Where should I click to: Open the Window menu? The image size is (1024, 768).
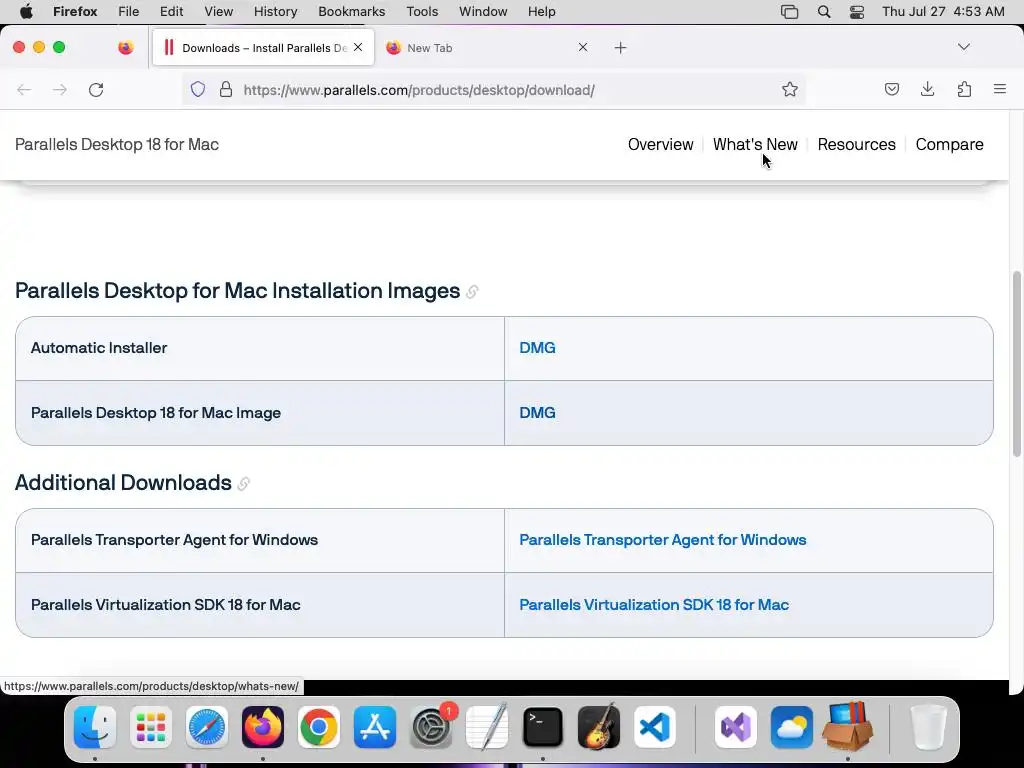tap(483, 12)
